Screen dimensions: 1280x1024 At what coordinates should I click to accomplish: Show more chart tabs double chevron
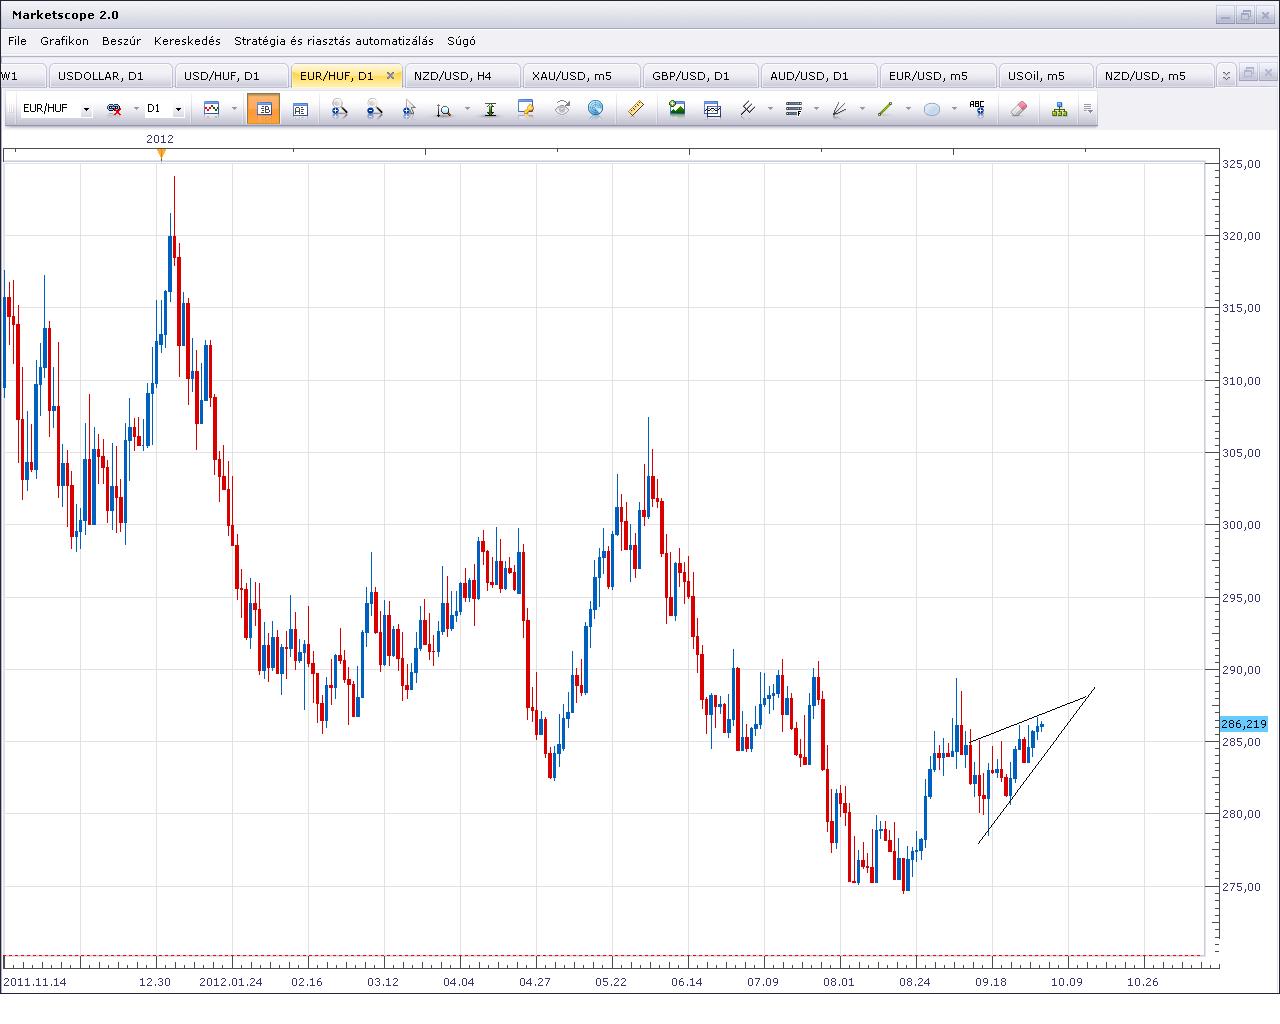click(1227, 76)
